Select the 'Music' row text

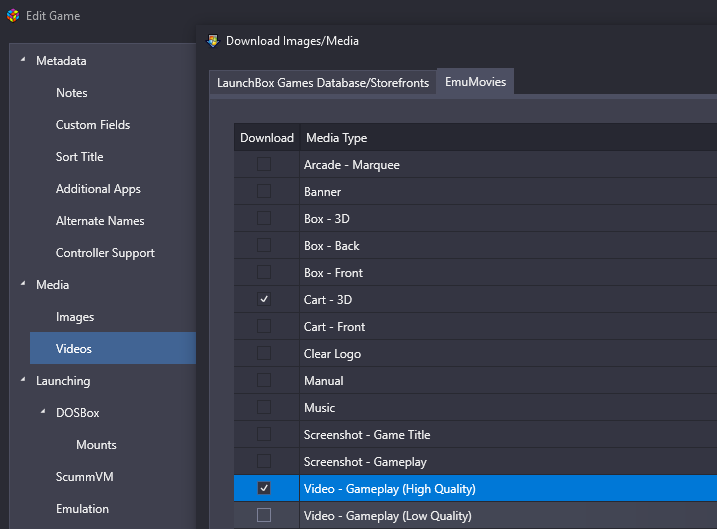click(x=319, y=408)
